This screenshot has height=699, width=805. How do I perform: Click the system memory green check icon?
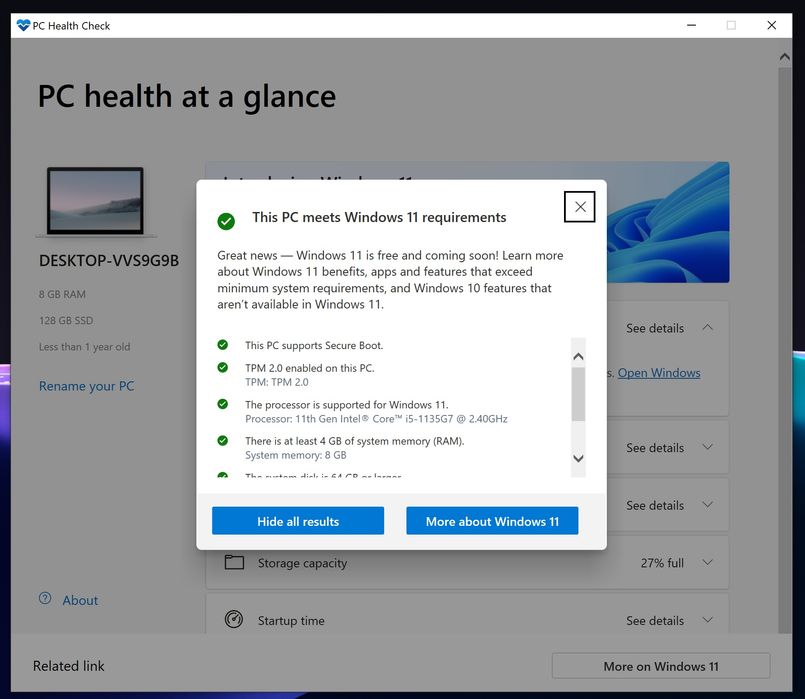(x=222, y=440)
